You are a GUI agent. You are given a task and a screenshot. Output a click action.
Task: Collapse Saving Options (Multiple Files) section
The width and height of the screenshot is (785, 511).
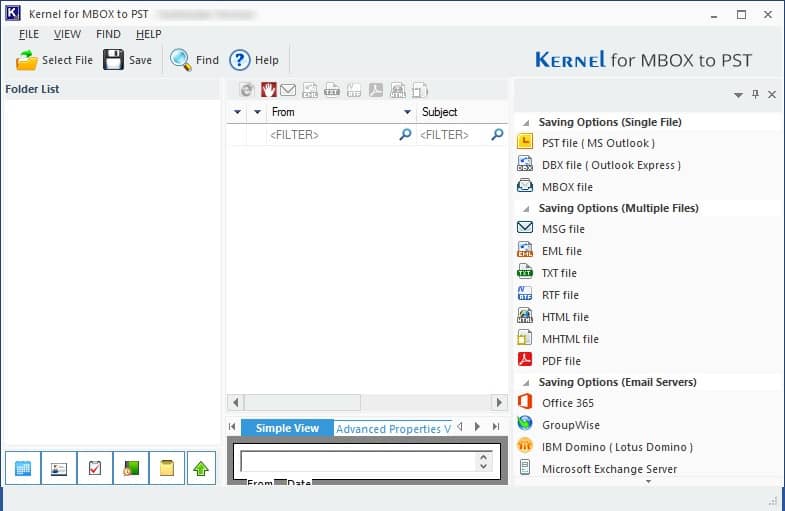[526, 209]
